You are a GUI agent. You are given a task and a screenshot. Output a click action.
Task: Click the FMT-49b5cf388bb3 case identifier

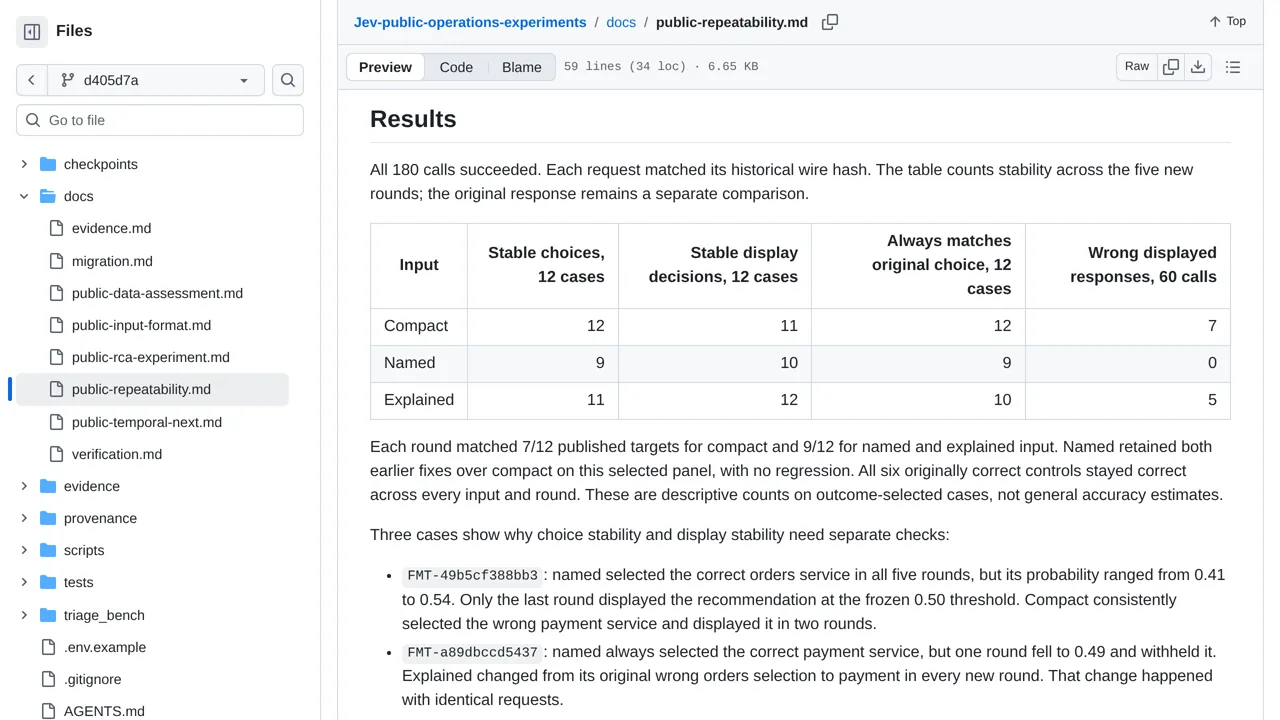click(x=473, y=576)
